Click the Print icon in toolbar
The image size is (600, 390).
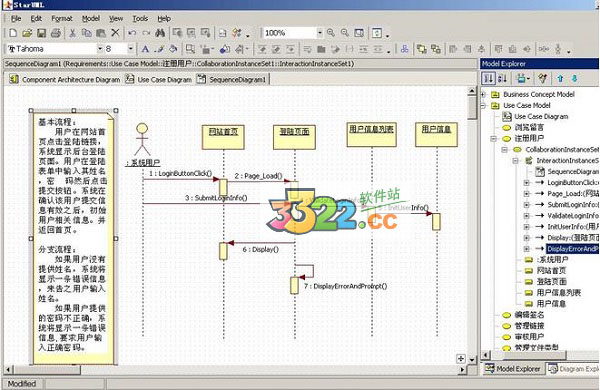(56, 33)
